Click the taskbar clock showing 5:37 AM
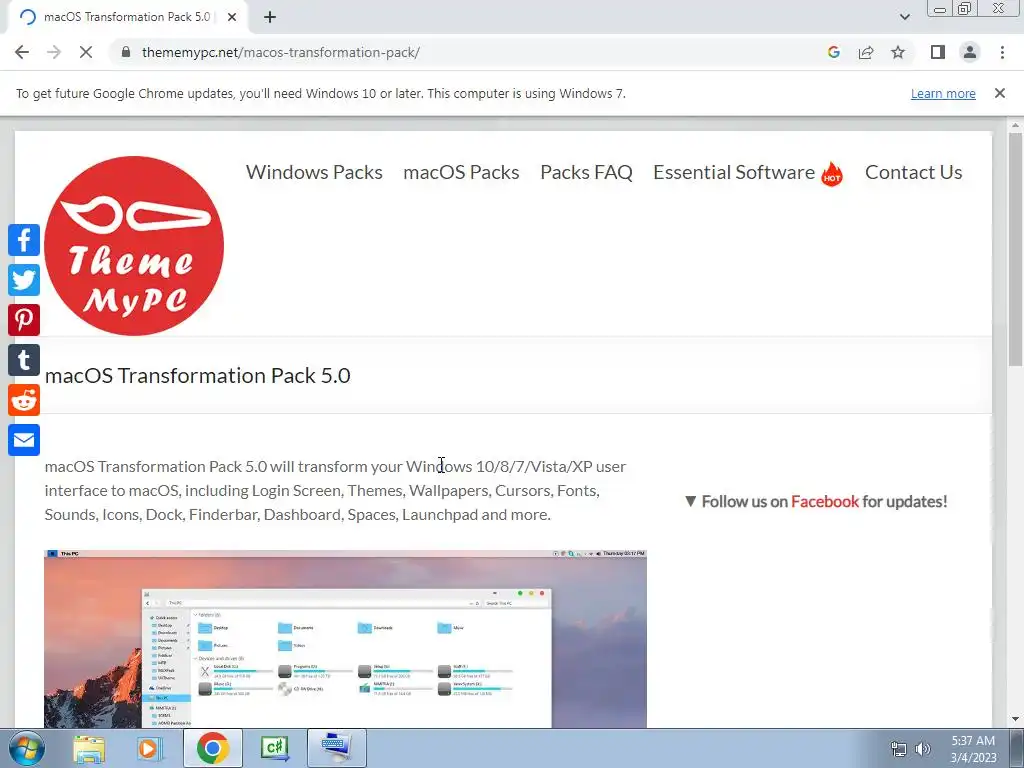The height and width of the screenshot is (768, 1024). point(973,749)
